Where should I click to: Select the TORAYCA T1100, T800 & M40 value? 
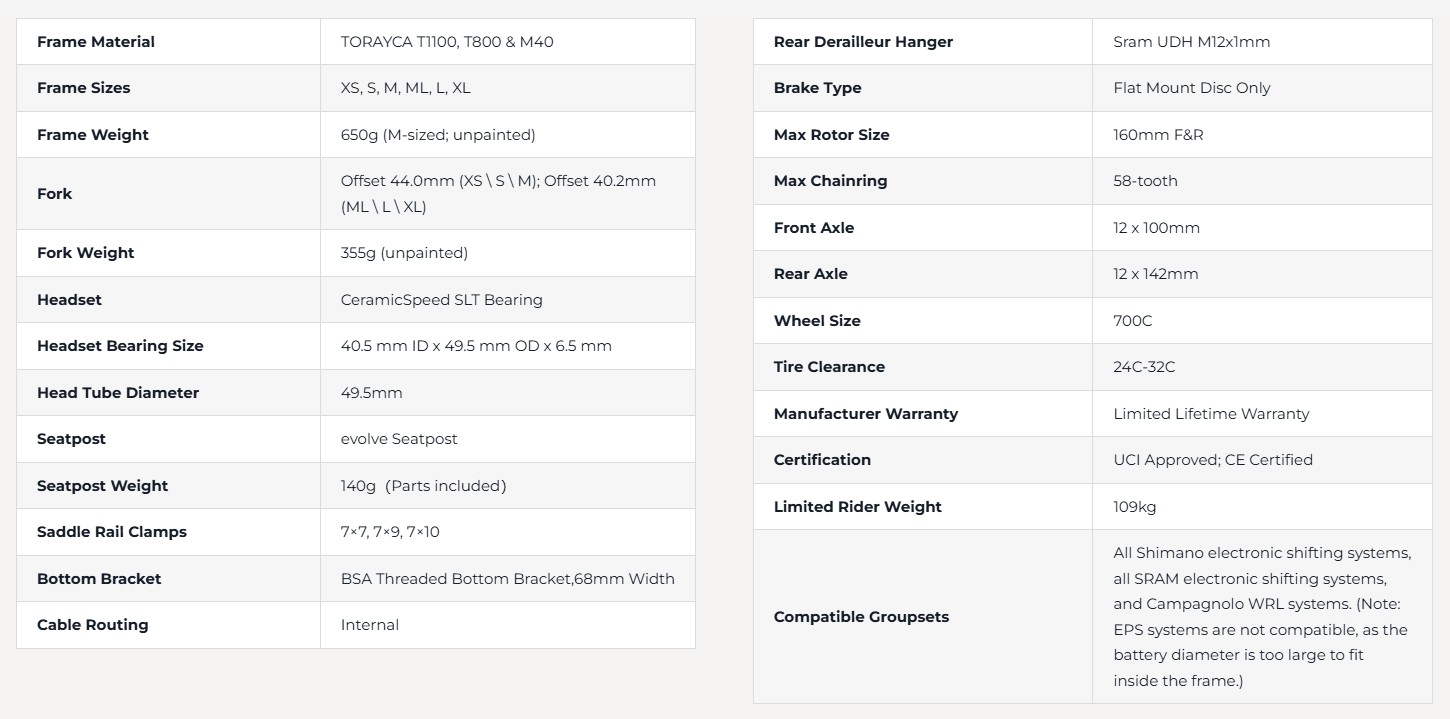446,42
